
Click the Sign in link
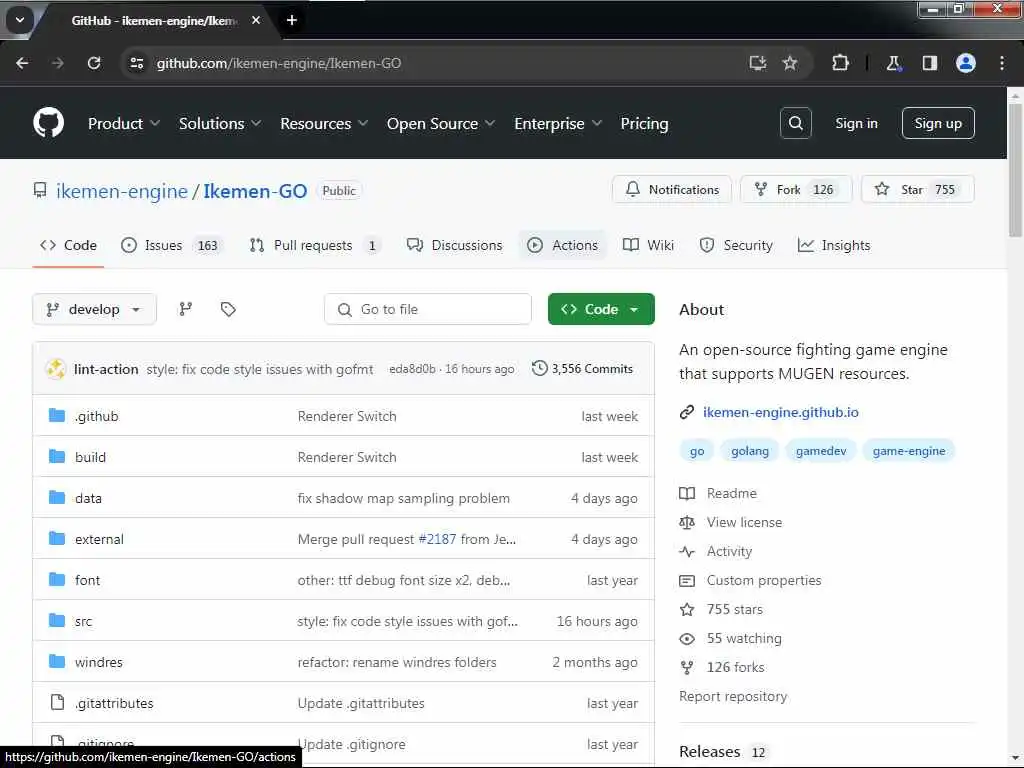tap(856, 123)
